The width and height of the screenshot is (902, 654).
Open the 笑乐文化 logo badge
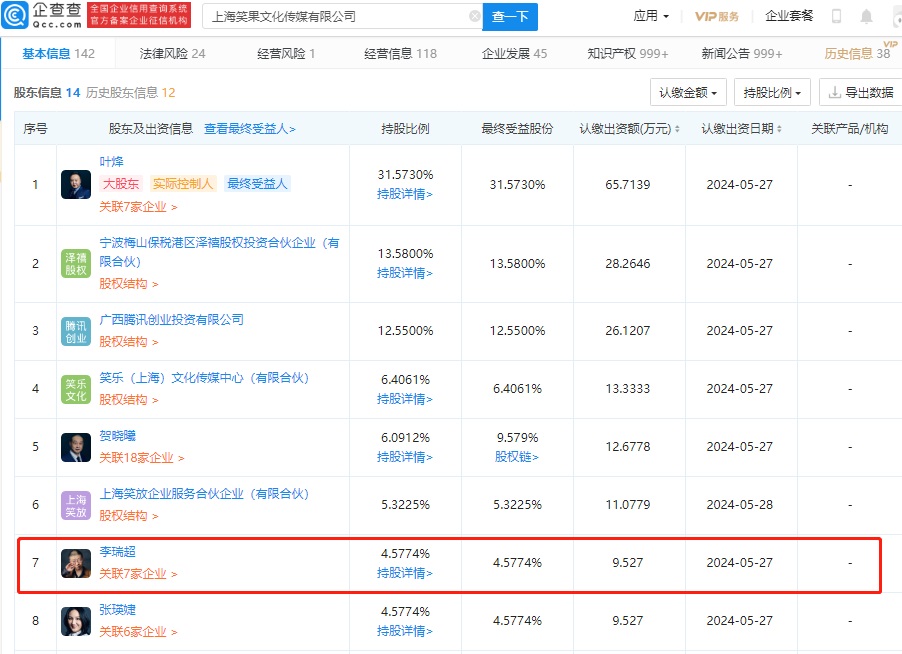point(76,389)
